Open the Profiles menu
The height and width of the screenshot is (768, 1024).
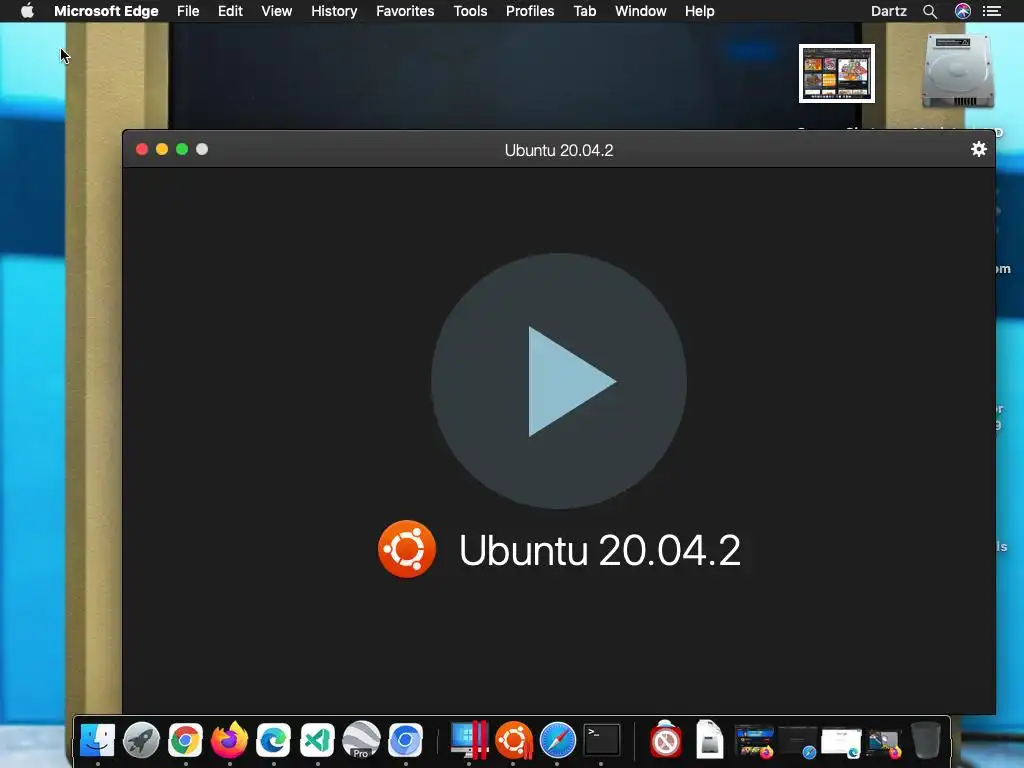point(530,11)
